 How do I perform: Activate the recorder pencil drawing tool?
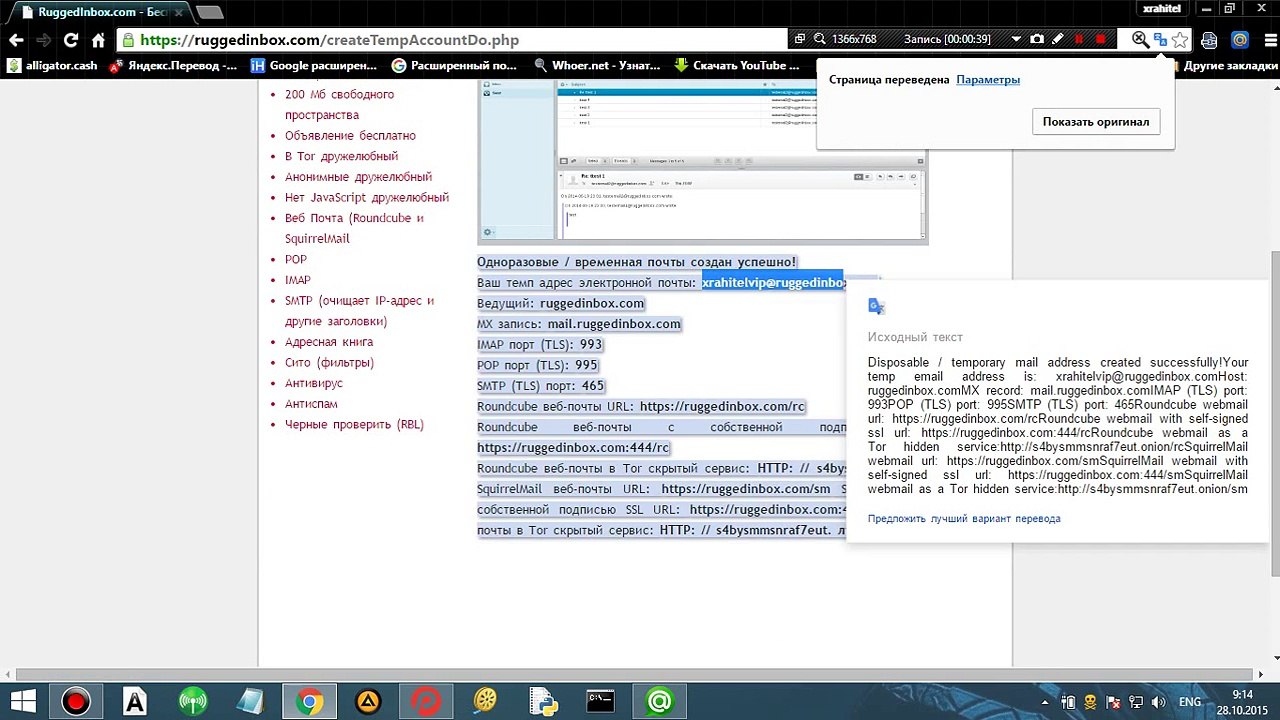1058,40
